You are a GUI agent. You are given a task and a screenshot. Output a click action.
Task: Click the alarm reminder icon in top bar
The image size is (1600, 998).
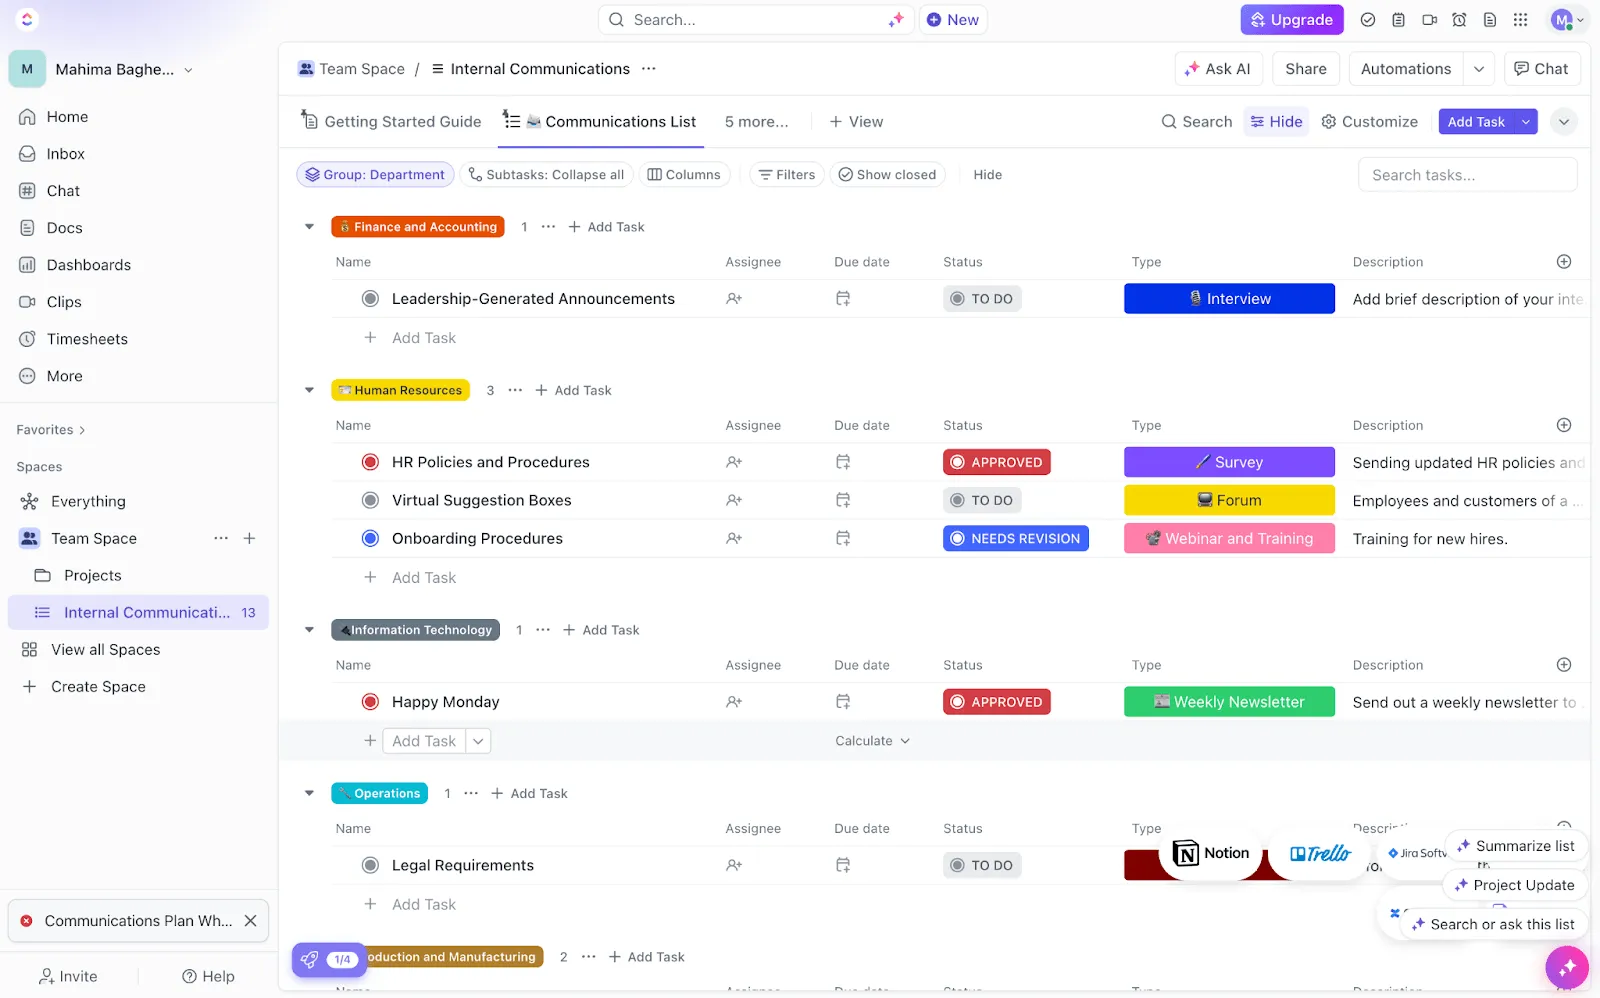pyautogui.click(x=1459, y=20)
